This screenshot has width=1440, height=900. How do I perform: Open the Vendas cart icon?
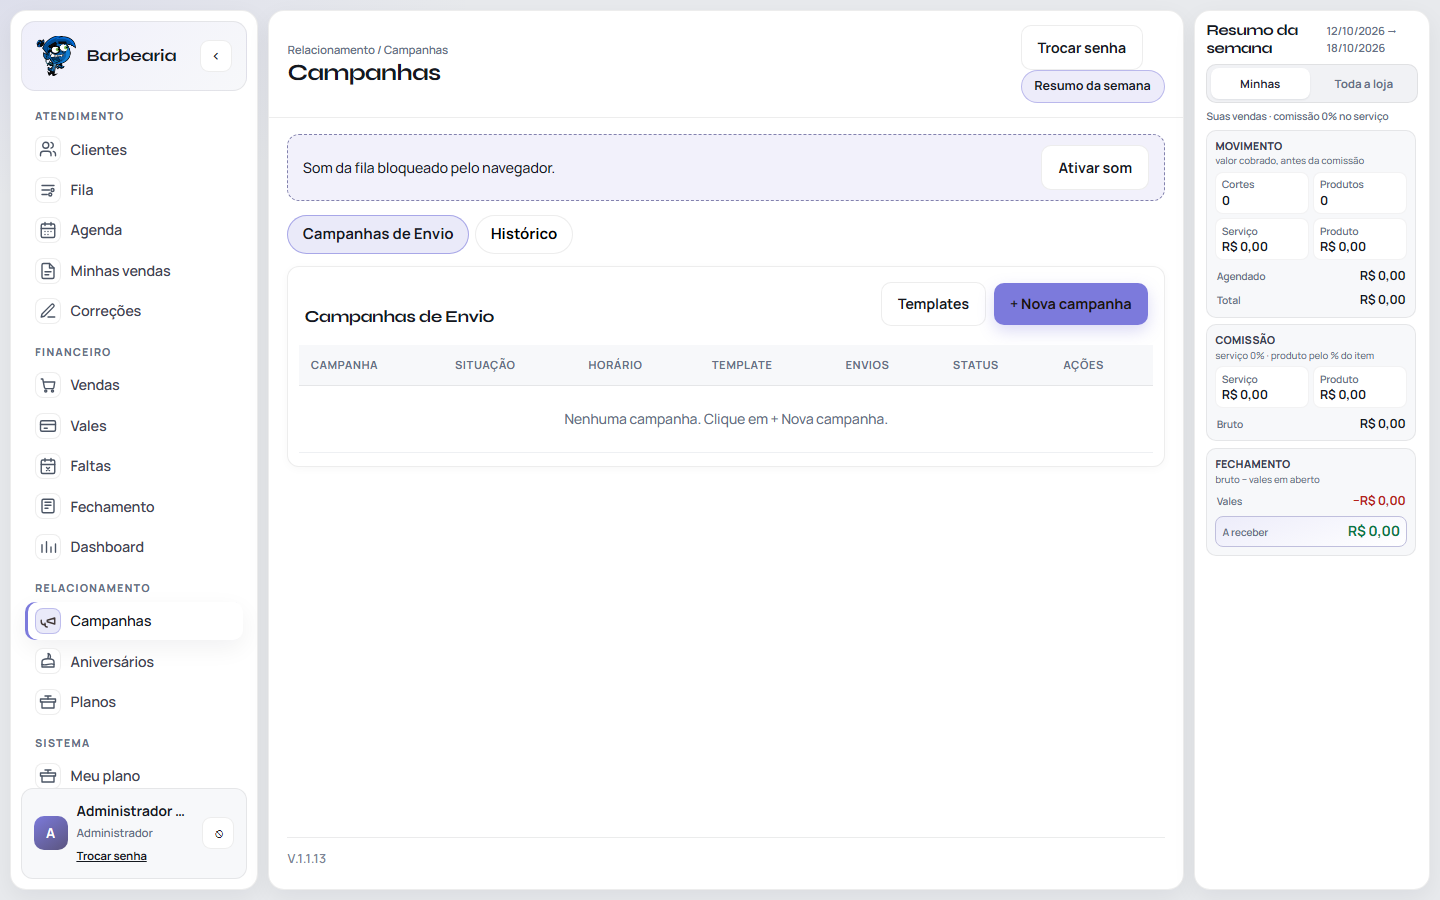coord(48,385)
